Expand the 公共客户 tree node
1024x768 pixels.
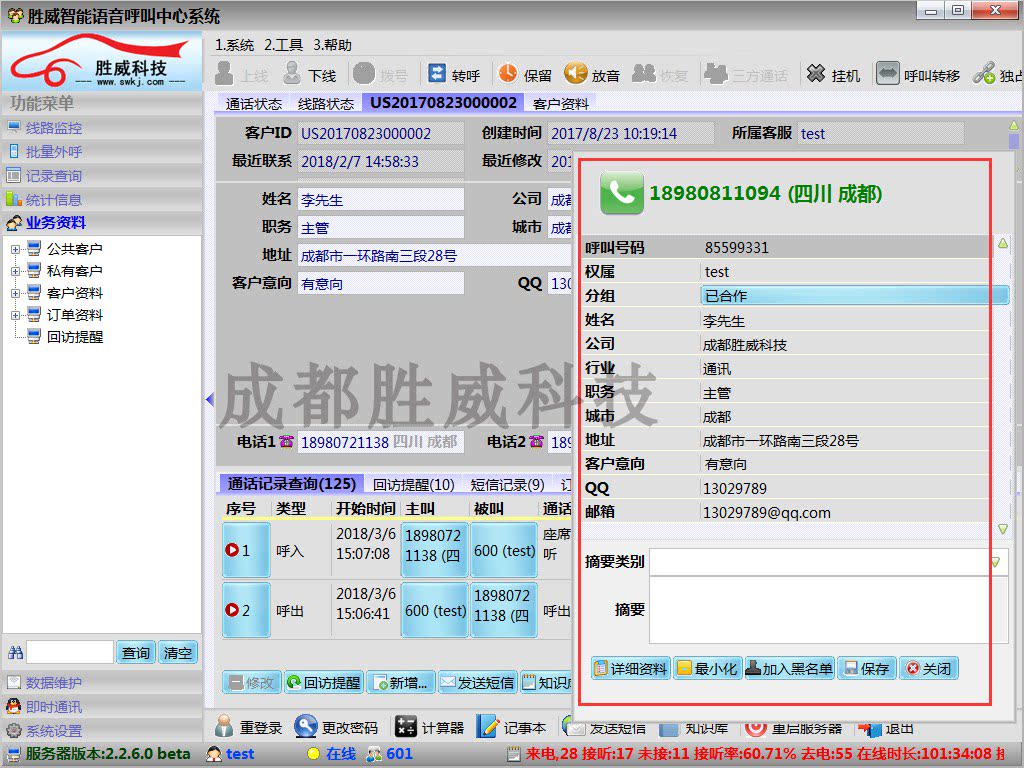click(15, 249)
